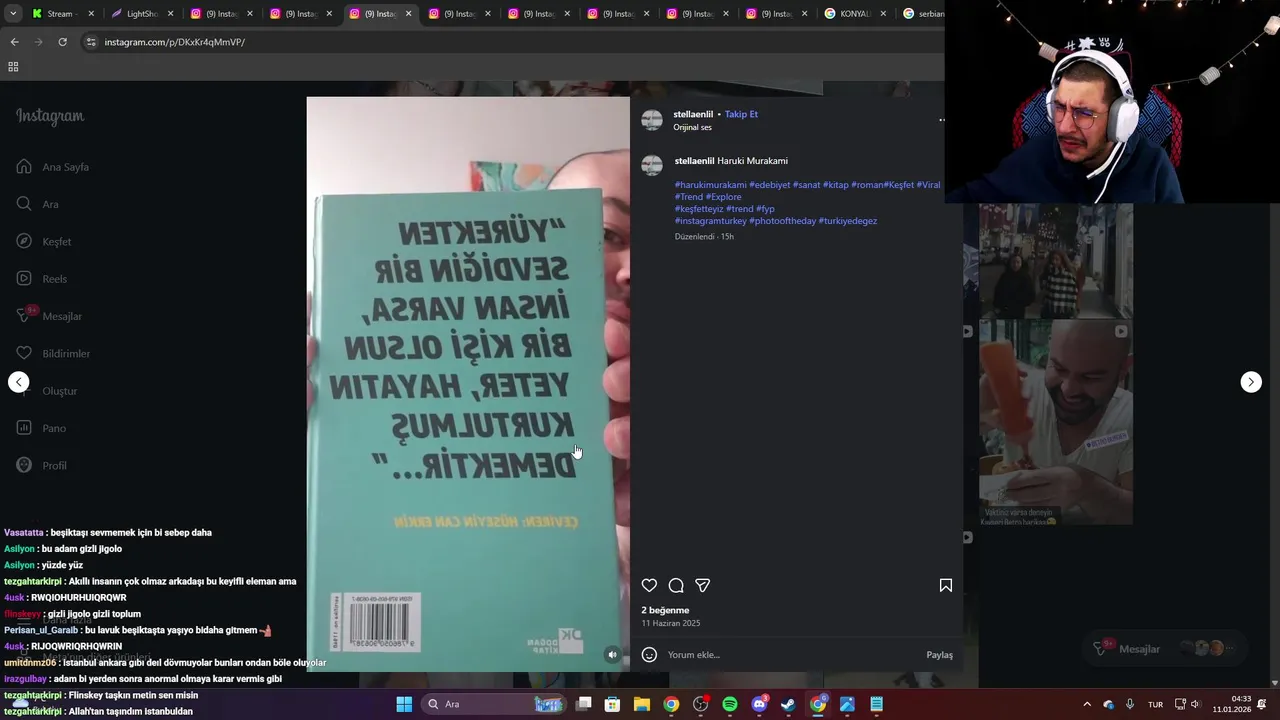Click the microphone icon in system tray
Viewport: 1280px width, 720px height.
click(1130, 704)
